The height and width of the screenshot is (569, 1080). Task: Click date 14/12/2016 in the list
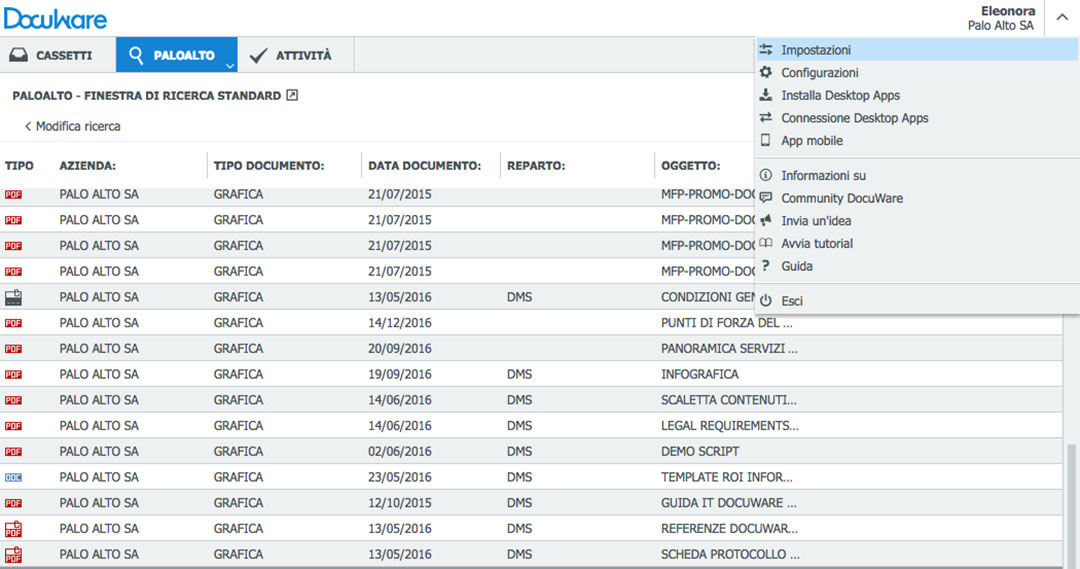tap(399, 322)
